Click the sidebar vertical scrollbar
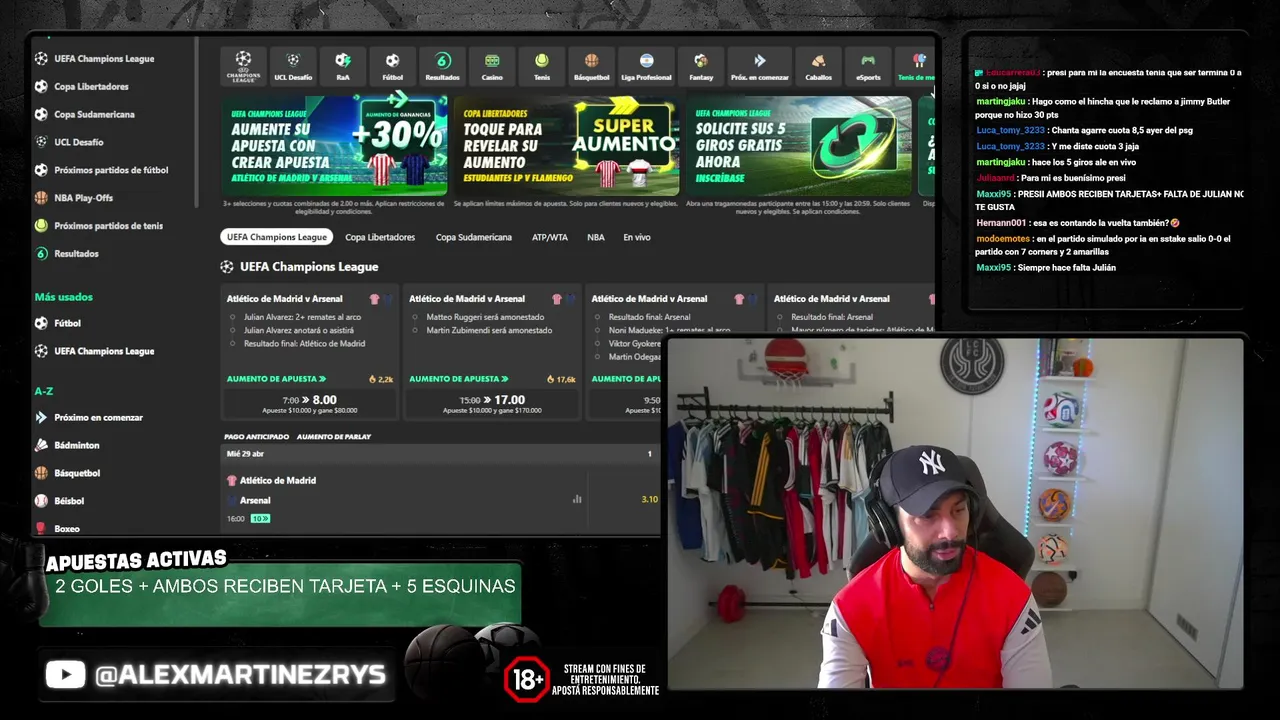This screenshot has width=1280, height=720. coord(197,122)
